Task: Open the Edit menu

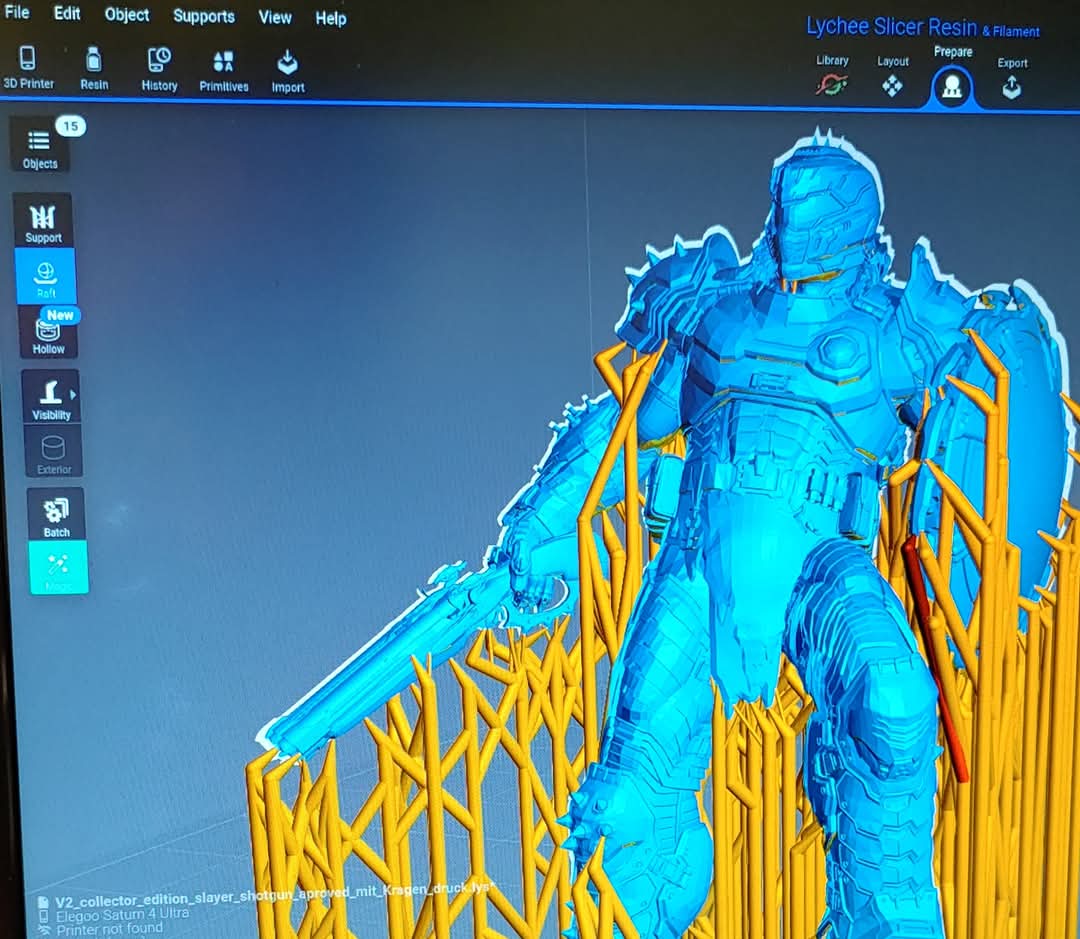Action: (x=67, y=14)
